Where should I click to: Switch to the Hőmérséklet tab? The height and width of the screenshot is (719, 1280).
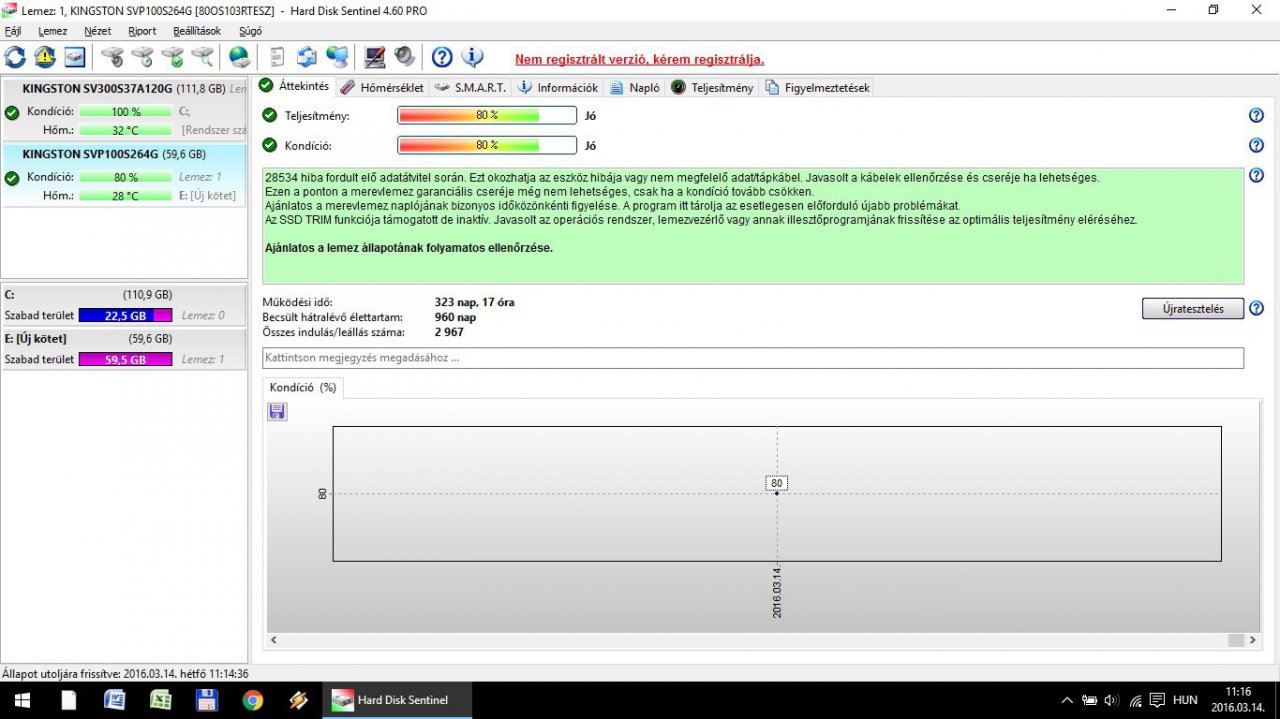383,87
